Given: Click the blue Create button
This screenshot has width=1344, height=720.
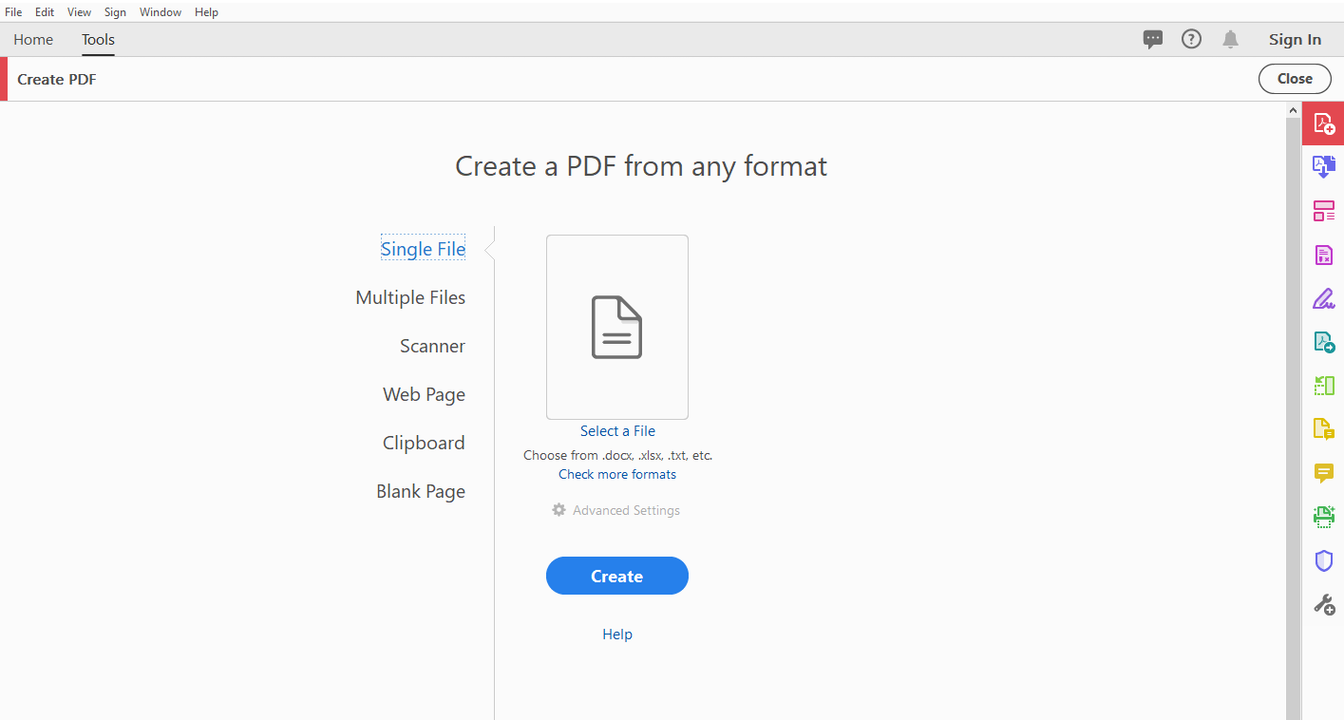Looking at the screenshot, I should pyautogui.click(x=617, y=576).
